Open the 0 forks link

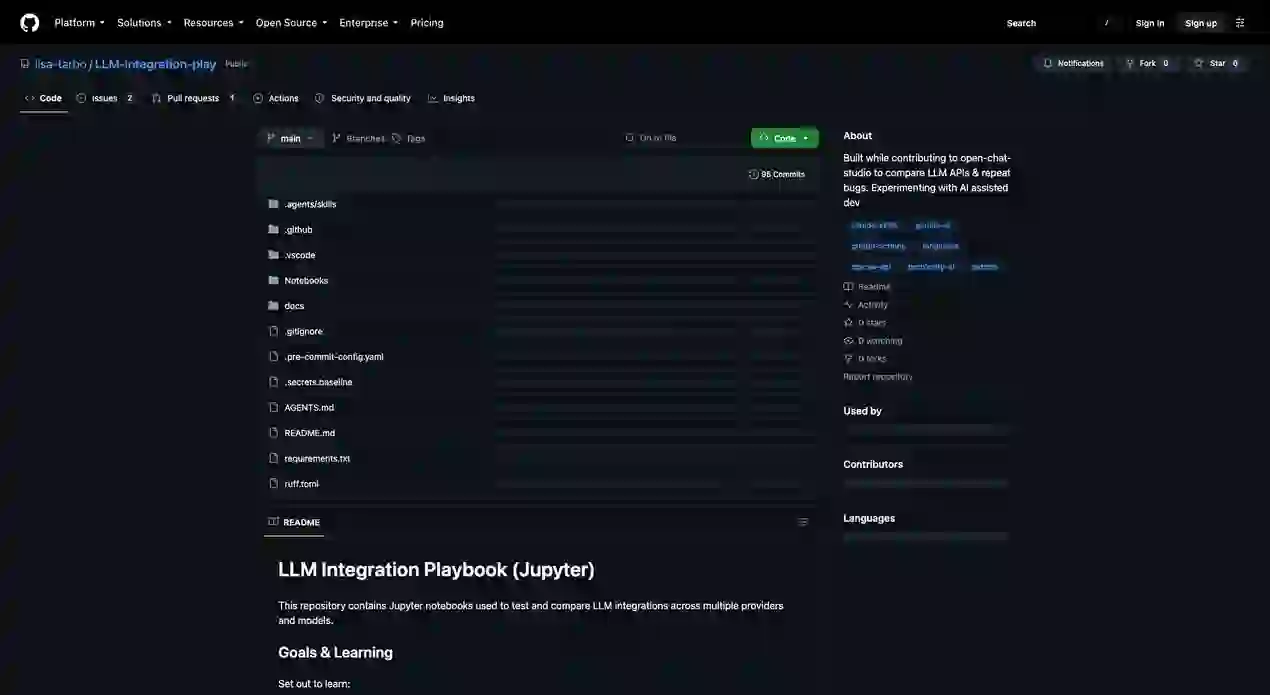click(865, 359)
